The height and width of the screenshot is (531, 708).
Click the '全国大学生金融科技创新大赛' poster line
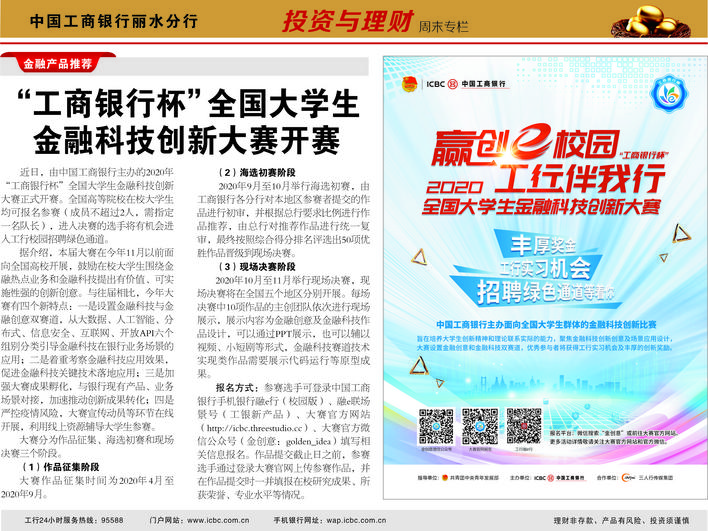pos(541,206)
